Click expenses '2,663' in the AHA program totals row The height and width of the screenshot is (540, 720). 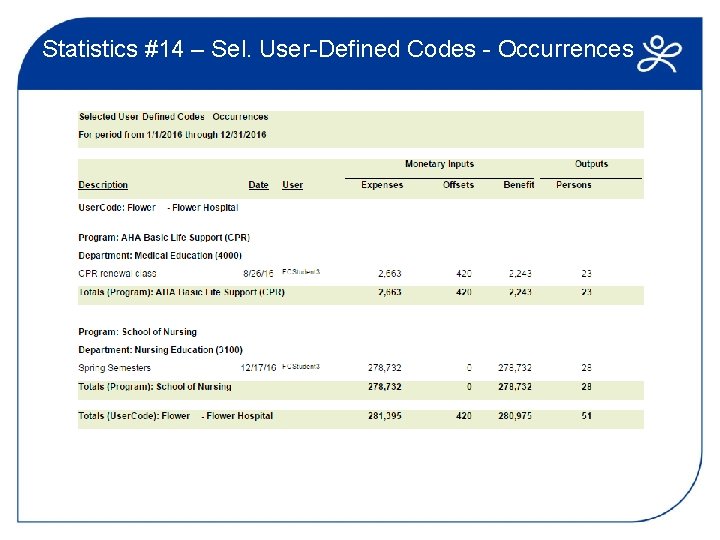390,292
